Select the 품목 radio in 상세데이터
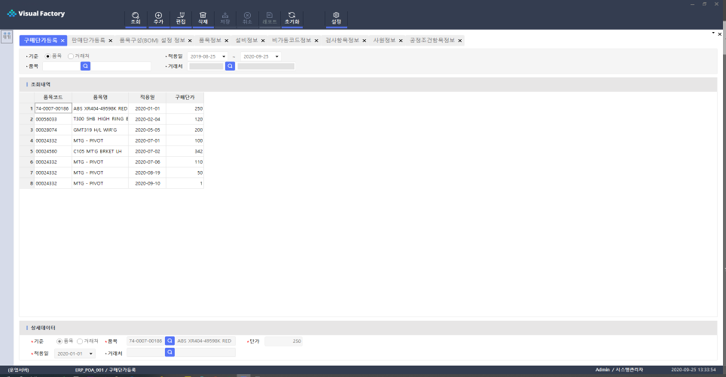The width and height of the screenshot is (726, 377). coord(59,341)
